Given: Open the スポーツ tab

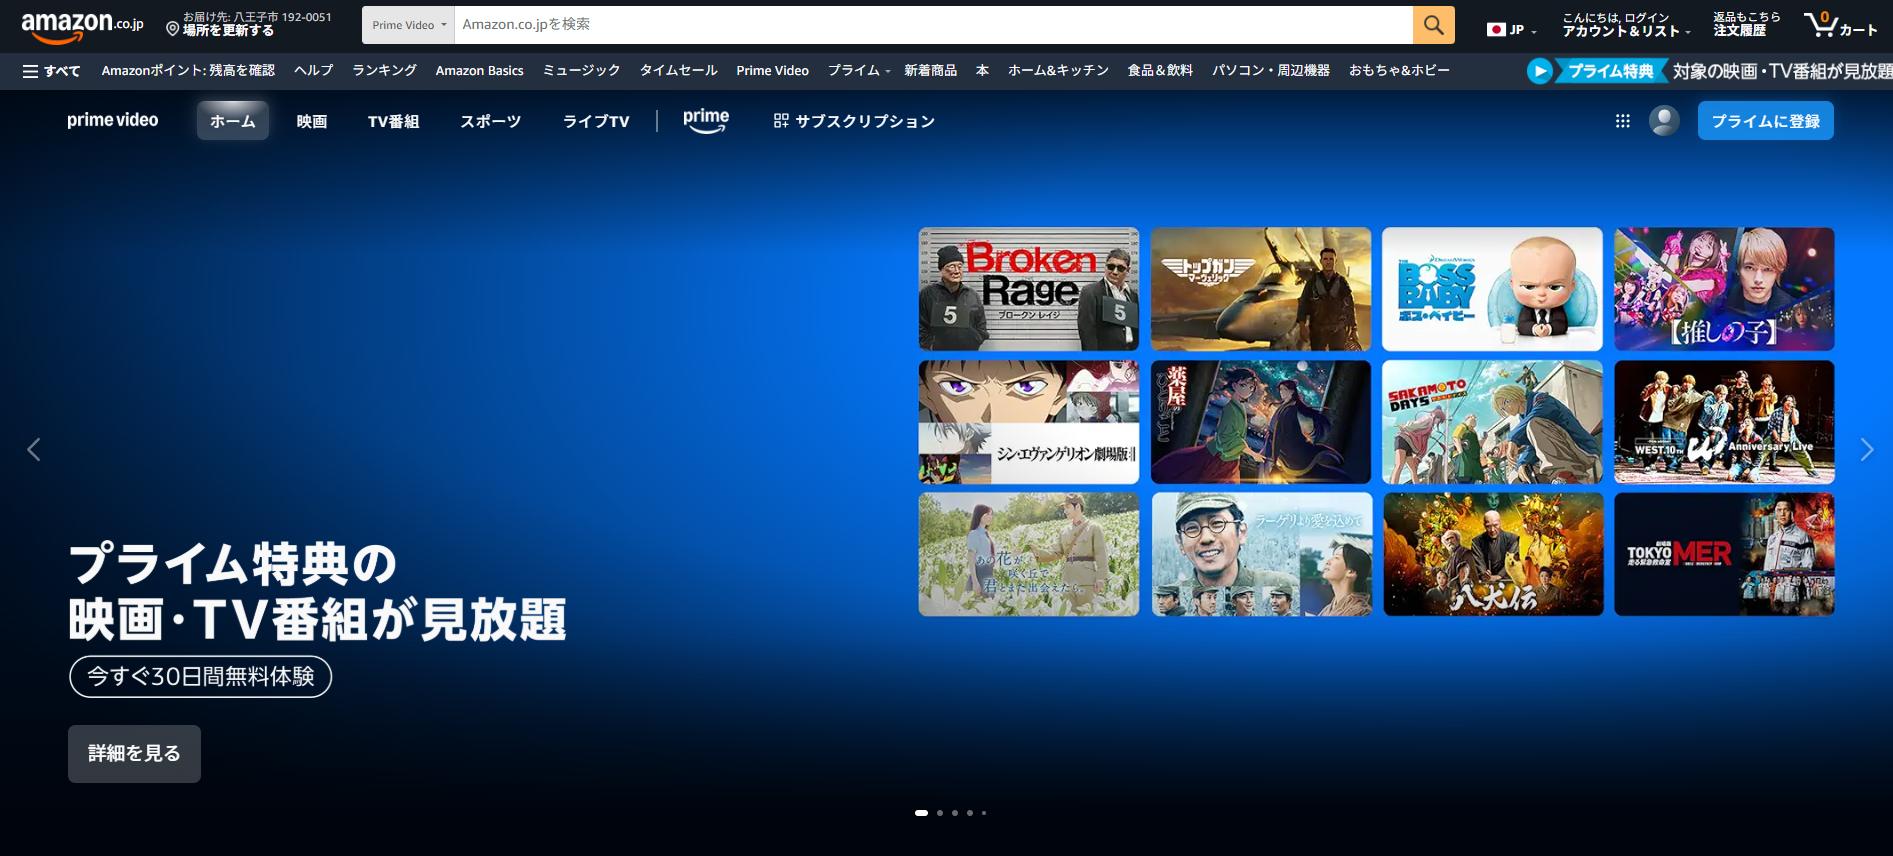Looking at the screenshot, I should pos(490,121).
